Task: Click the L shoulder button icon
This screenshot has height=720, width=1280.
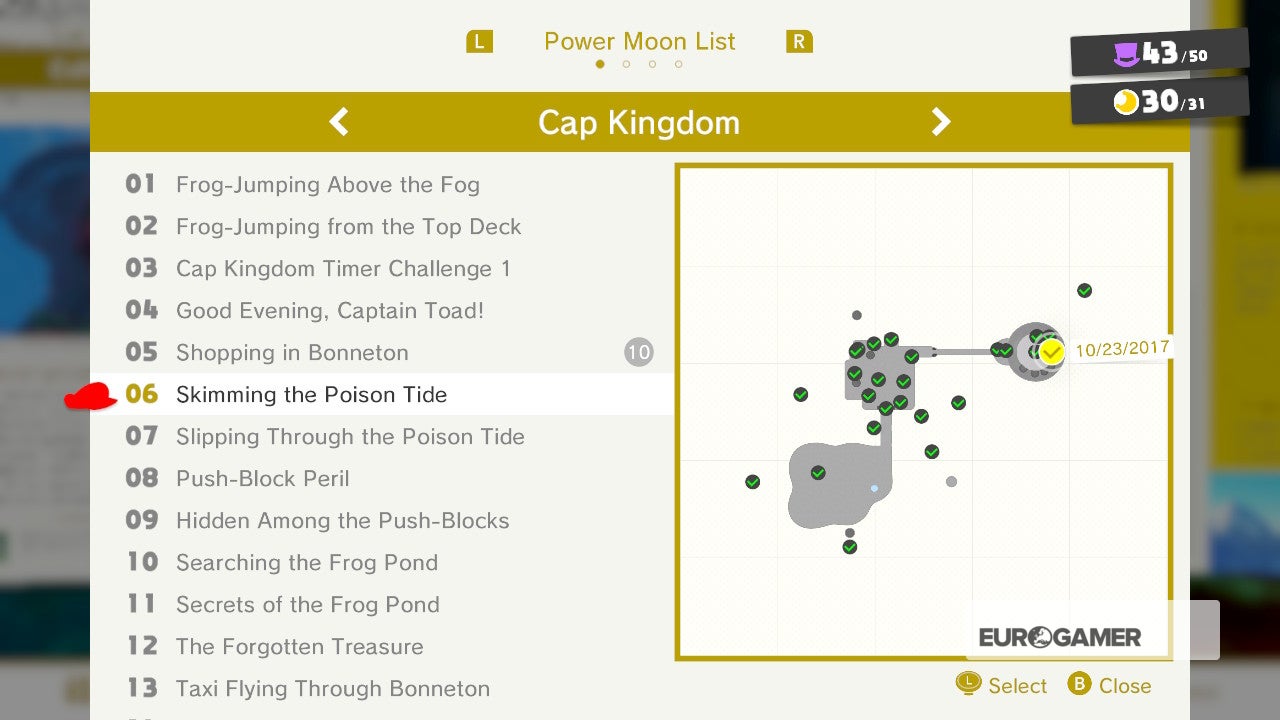Action: [x=480, y=42]
